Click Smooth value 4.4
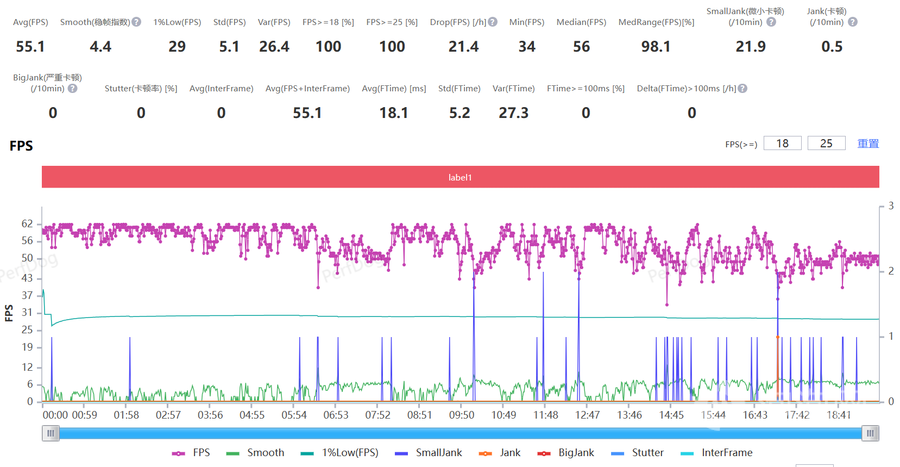 (100, 46)
